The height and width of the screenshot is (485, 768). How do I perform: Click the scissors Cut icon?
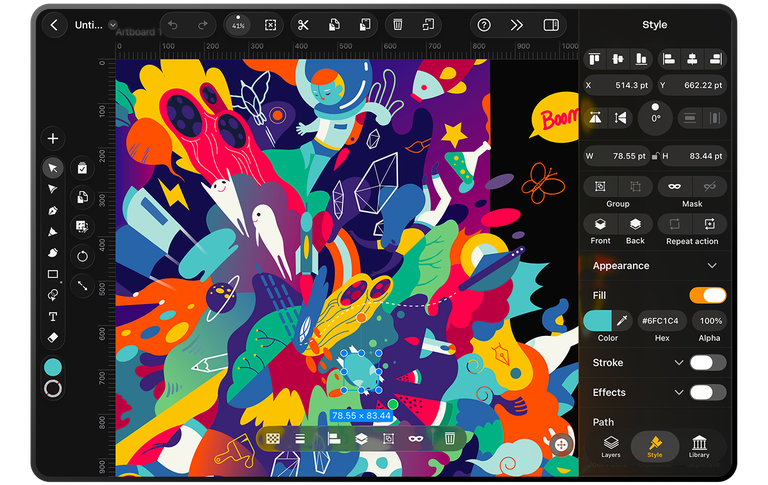click(304, 25)
